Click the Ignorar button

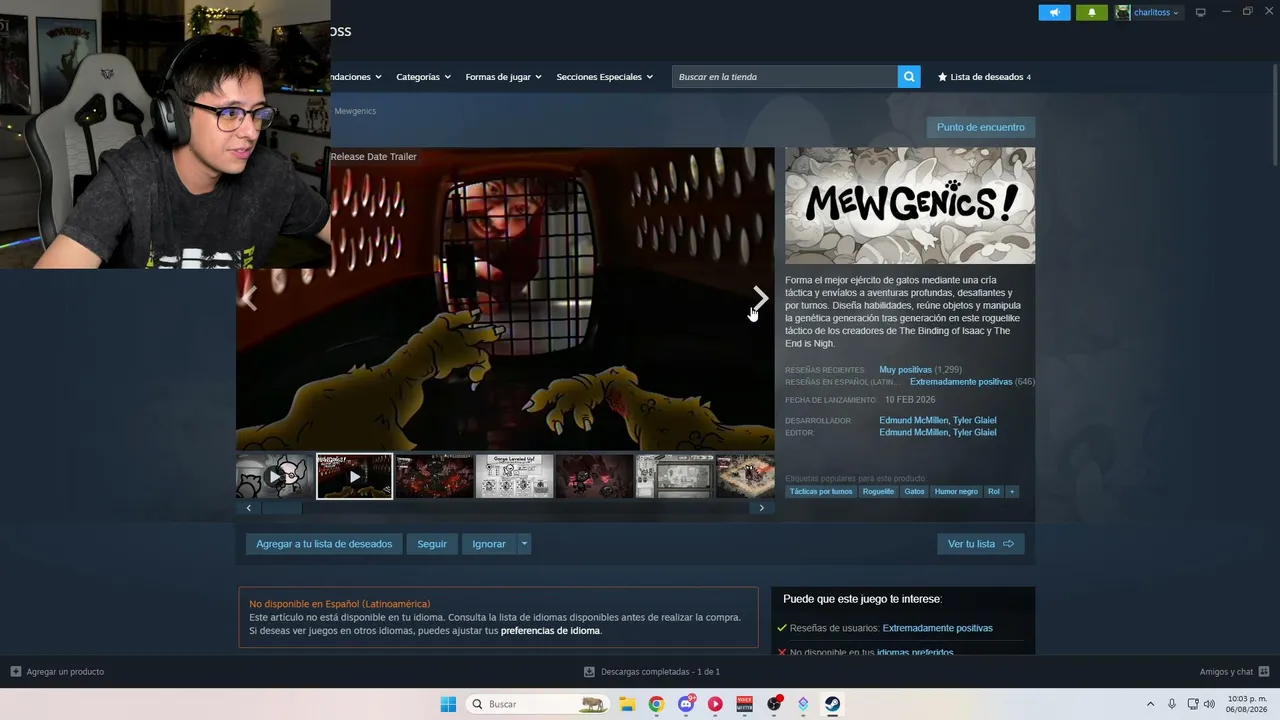[x=489, y=544]
